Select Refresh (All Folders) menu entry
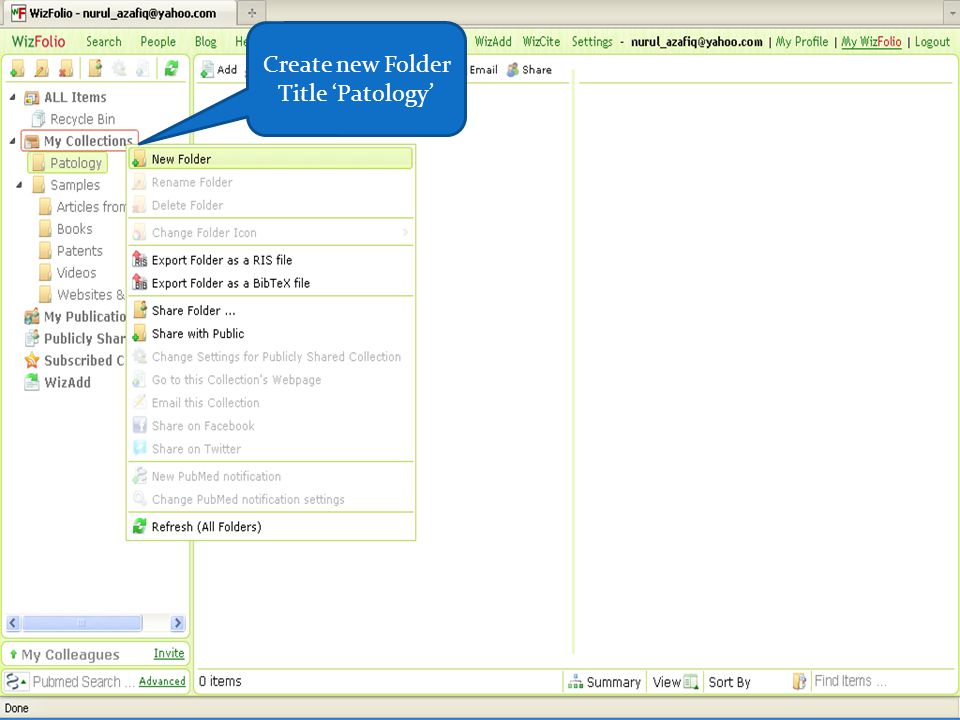Image resolution: width=960 pixels, height=720 pixels. [x=271, y=527]
